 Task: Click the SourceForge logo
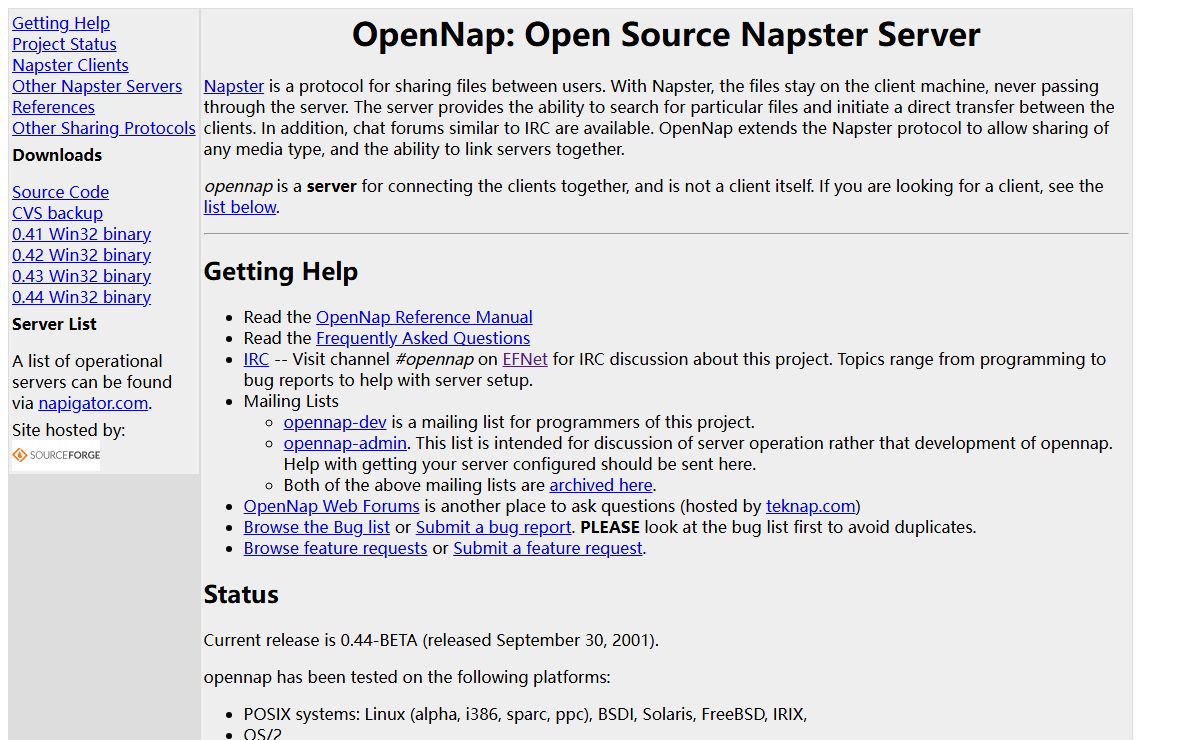(56, 455)
